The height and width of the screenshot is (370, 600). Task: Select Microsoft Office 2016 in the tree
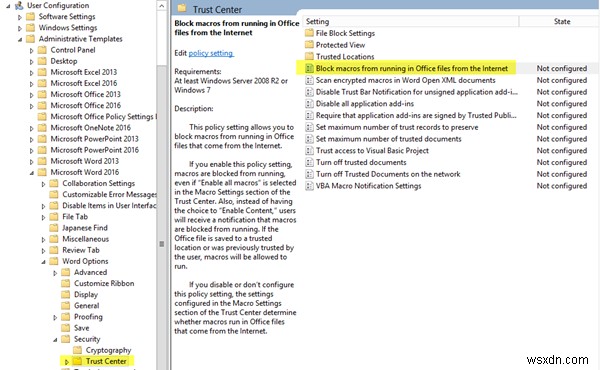click(x=85, y=105)
